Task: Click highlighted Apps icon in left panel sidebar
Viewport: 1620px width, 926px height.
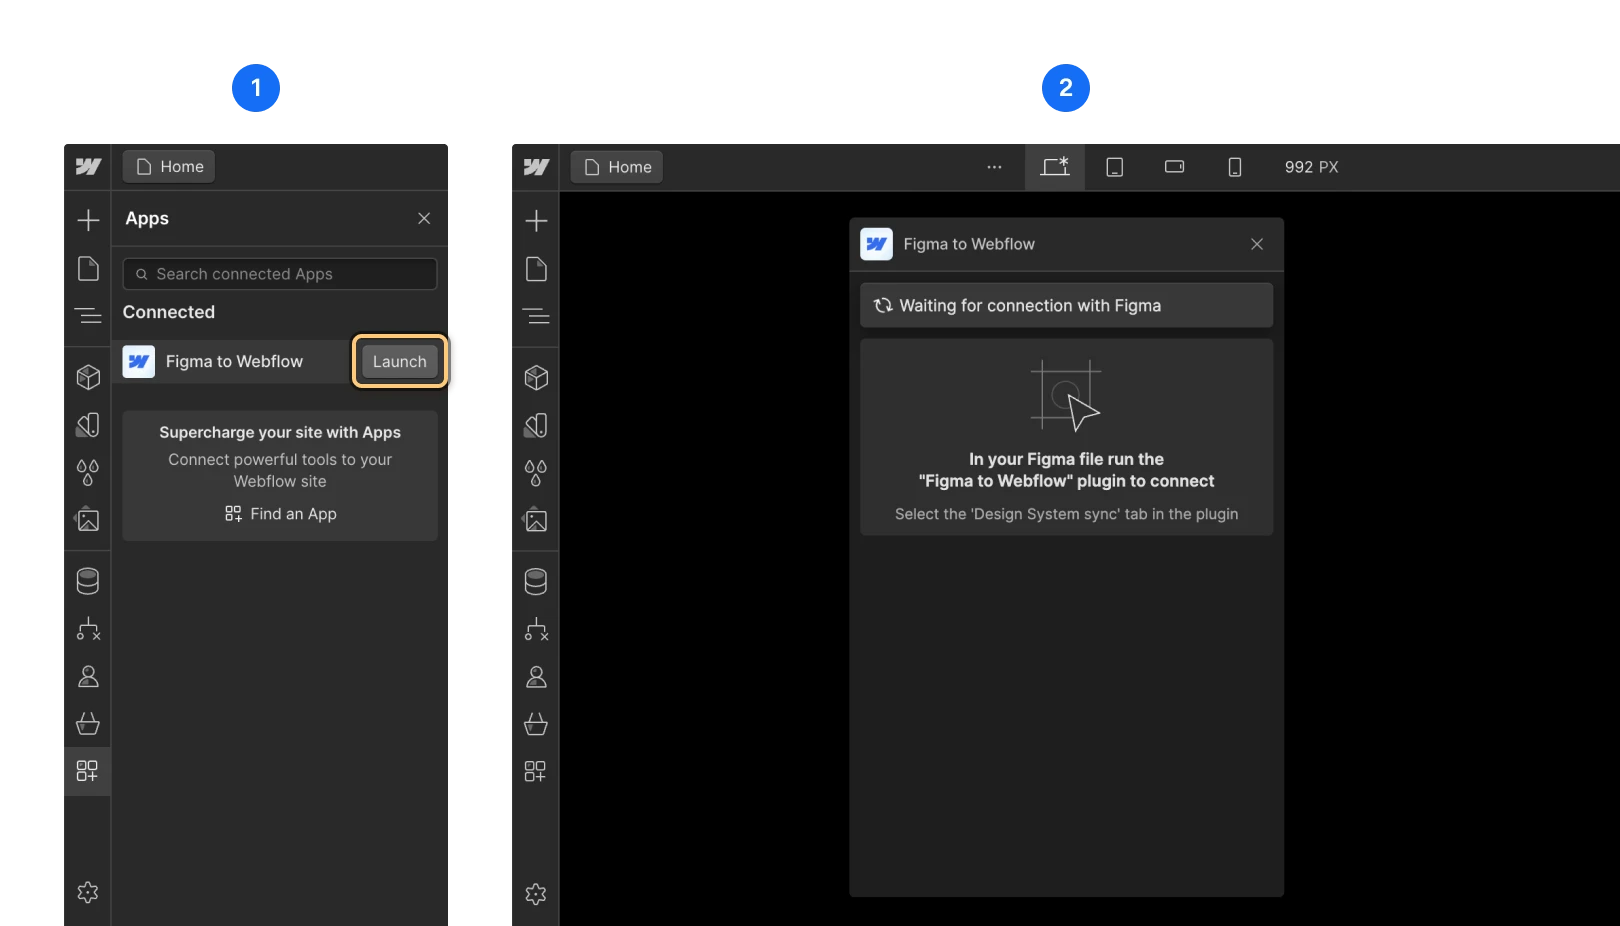Action: (x=88, y=771)
